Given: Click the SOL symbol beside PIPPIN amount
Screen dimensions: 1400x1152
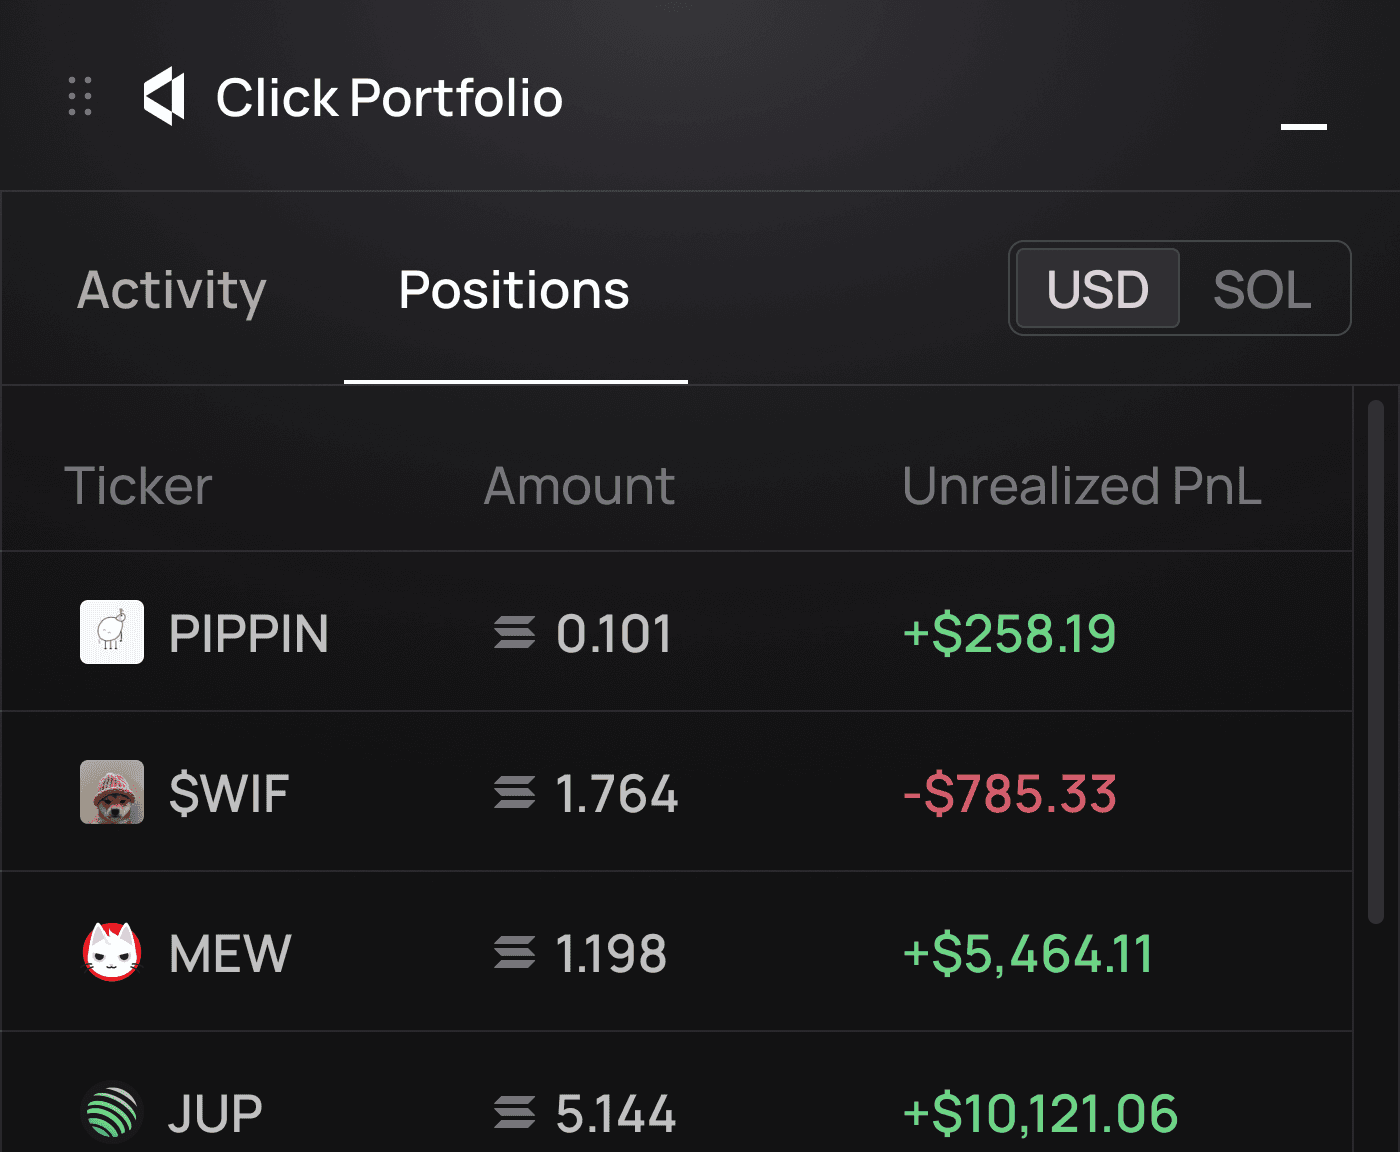Looking at the screenshot, I should click(x=515, y=633).
